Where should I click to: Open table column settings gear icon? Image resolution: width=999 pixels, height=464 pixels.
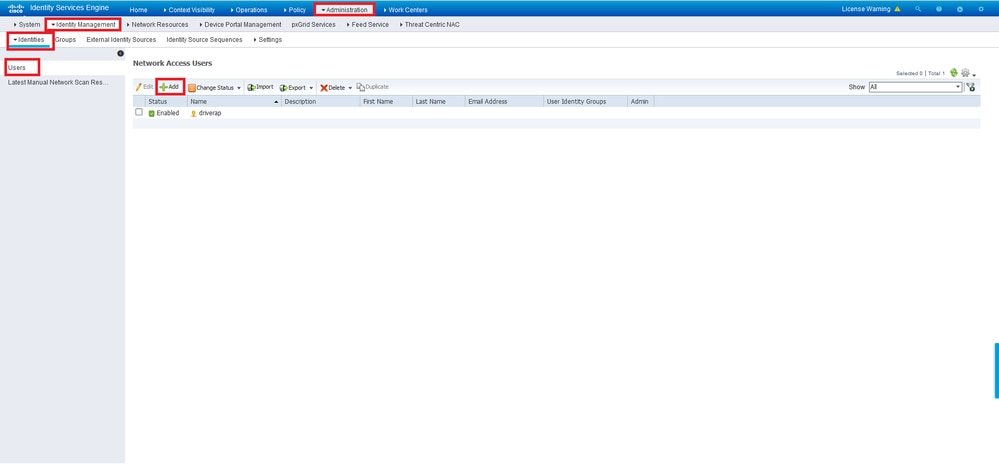point(965,73)
